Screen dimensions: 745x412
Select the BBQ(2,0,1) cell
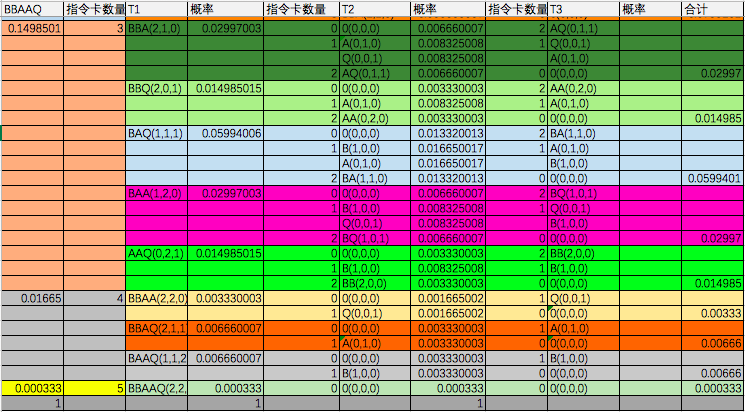[155, 88]
